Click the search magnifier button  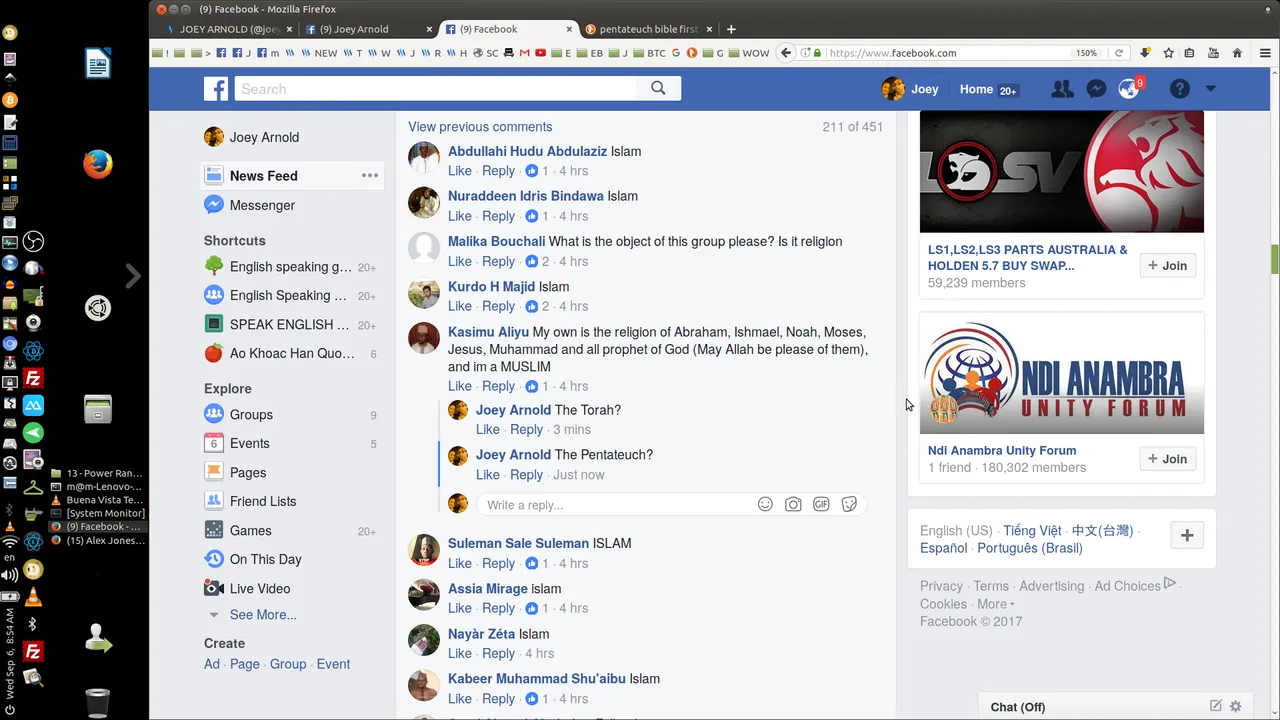[658, 88]
